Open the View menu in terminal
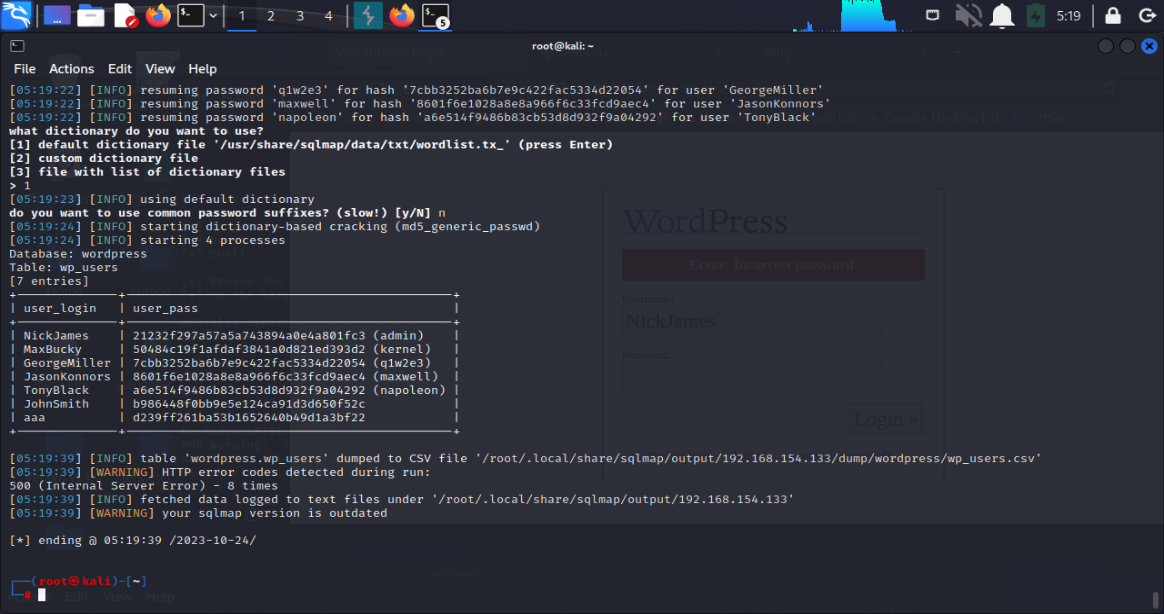The height and width of the screenshot is (614, 1164). [160, 69]
